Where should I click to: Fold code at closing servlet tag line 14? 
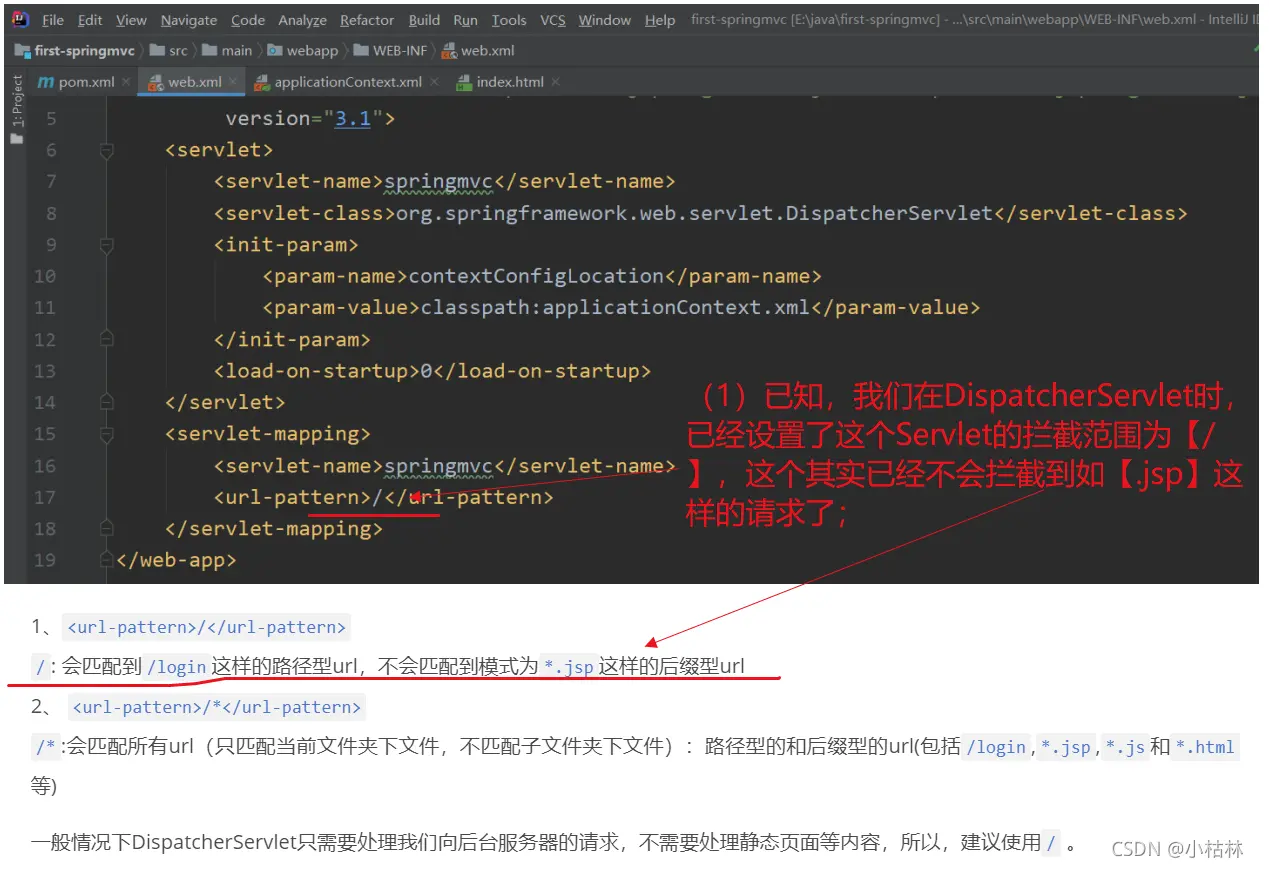pos(107,402)
